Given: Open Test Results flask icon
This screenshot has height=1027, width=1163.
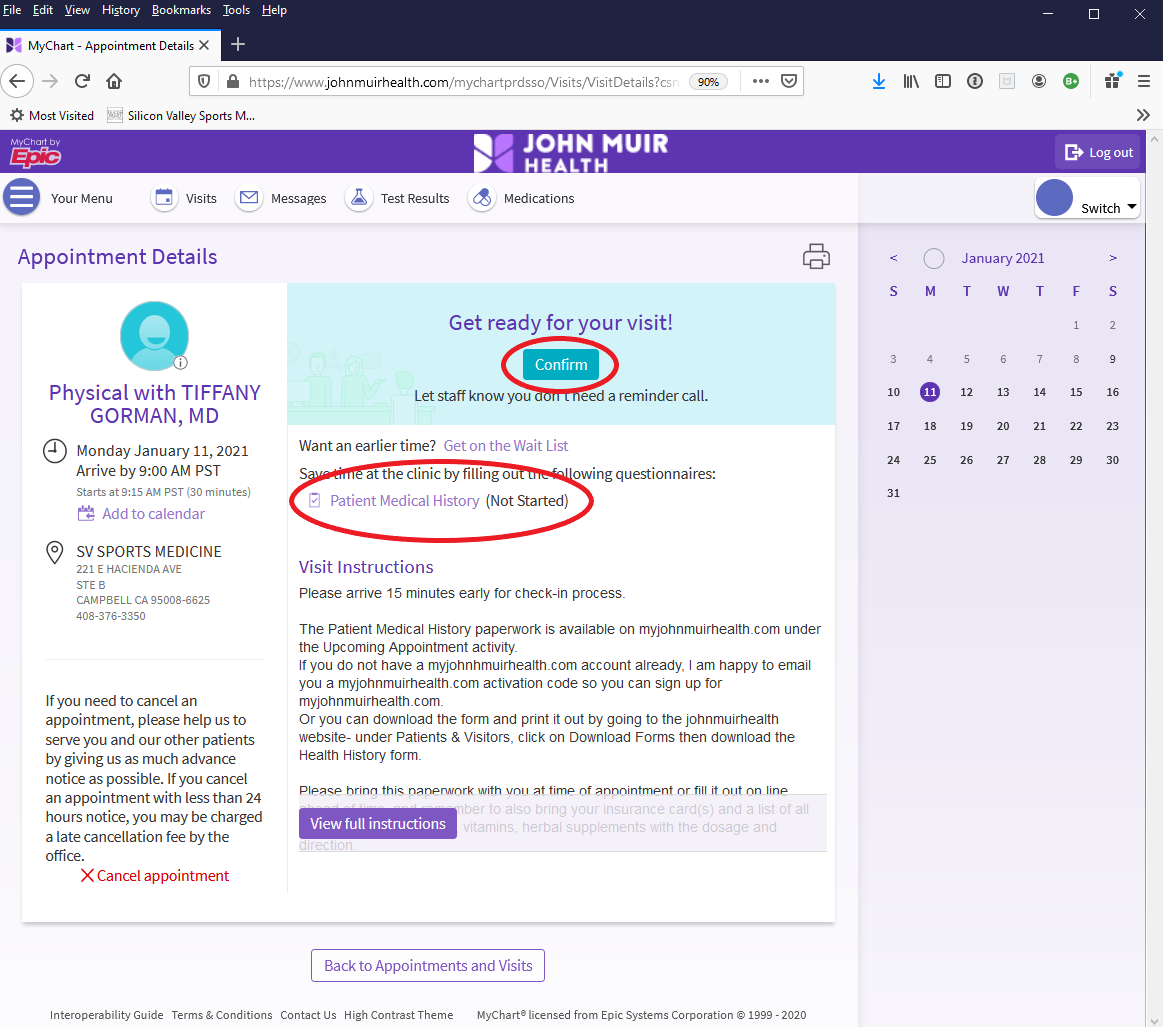Looking at the screenshot, I should point(359,198).
